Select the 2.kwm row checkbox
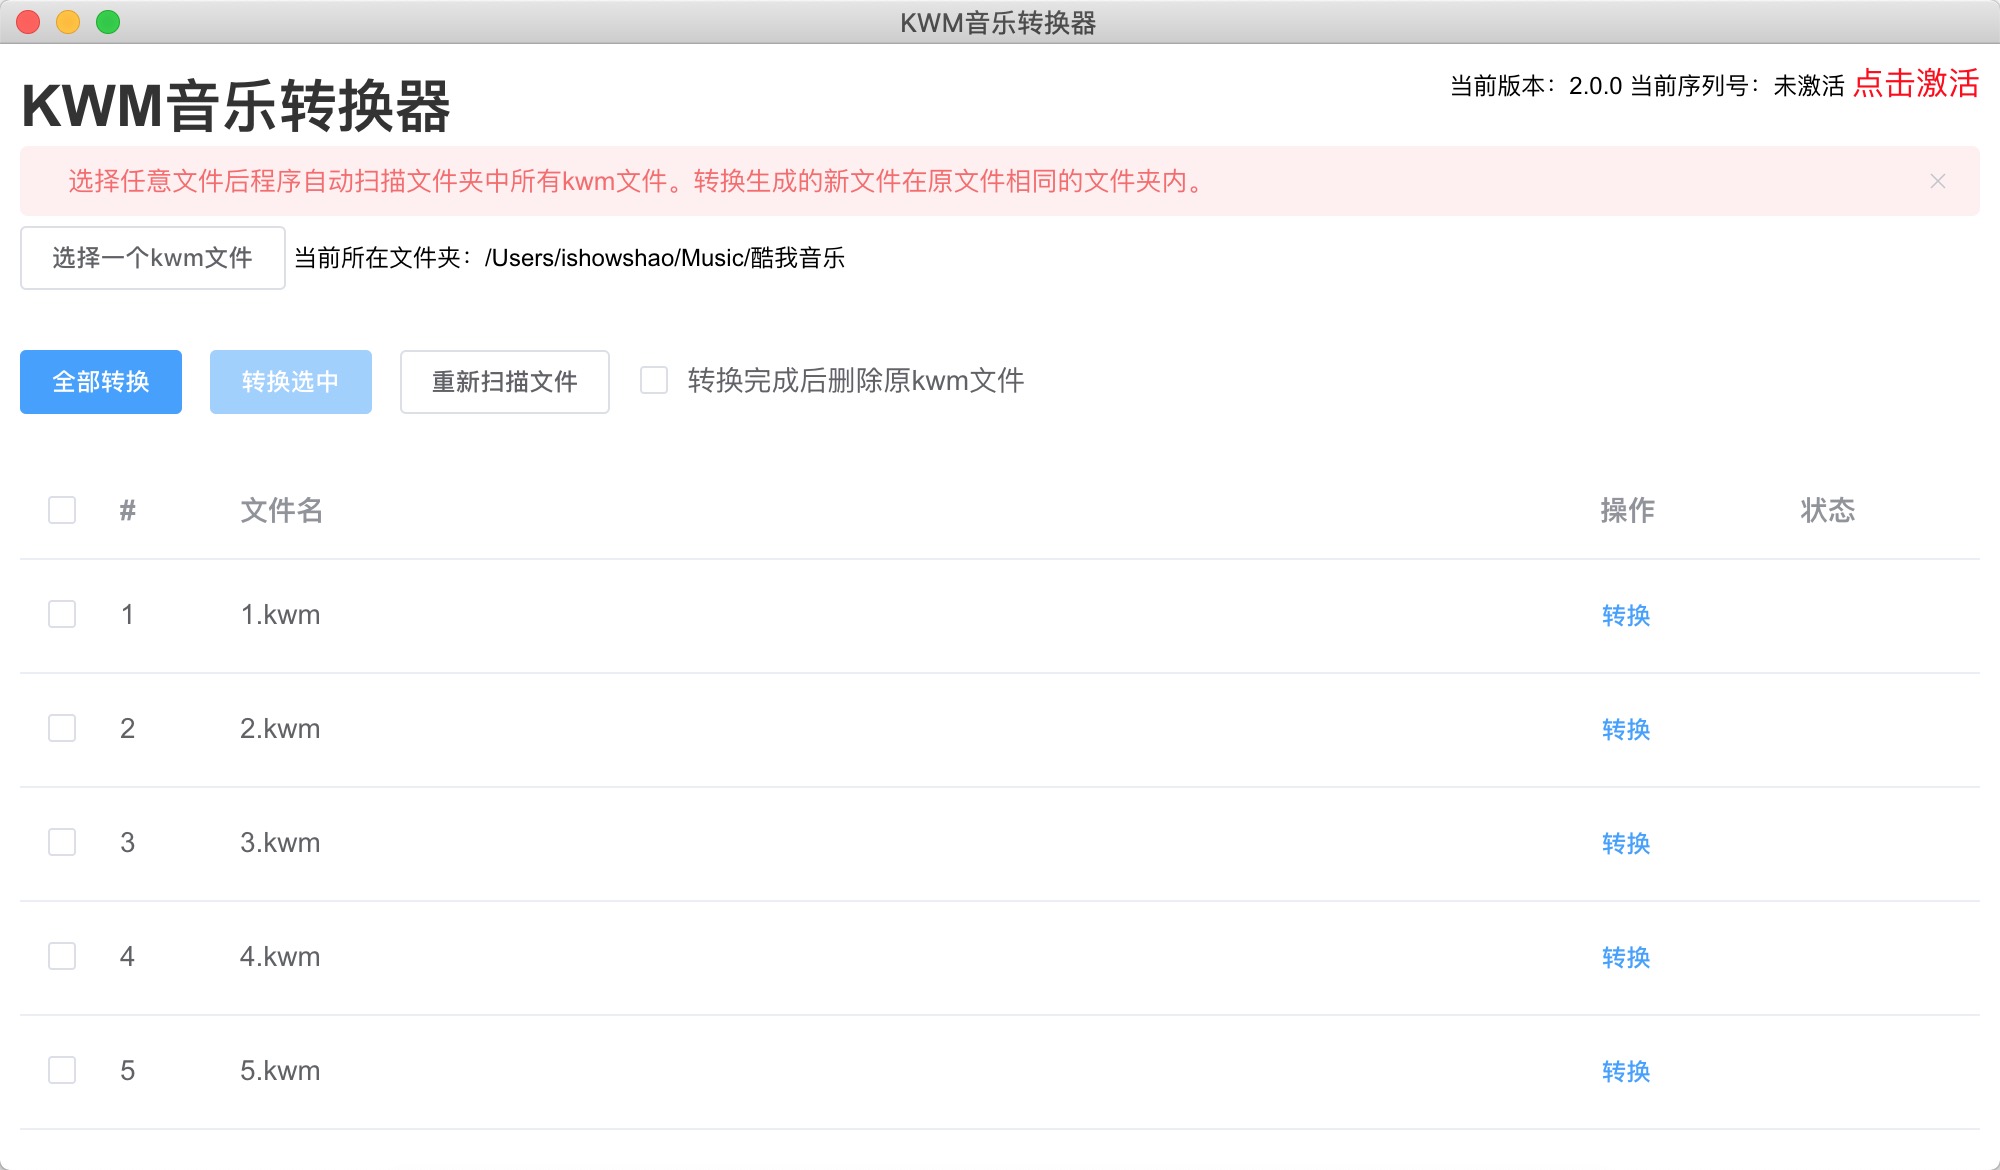 point(62,728)
